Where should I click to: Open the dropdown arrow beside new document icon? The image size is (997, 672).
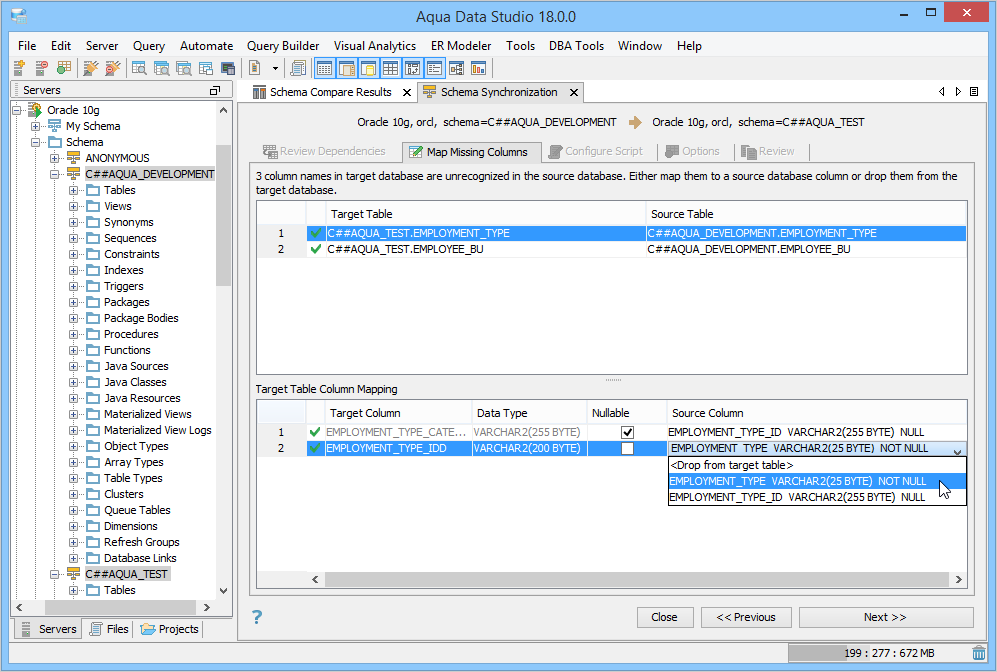click(x=275, y=68)
